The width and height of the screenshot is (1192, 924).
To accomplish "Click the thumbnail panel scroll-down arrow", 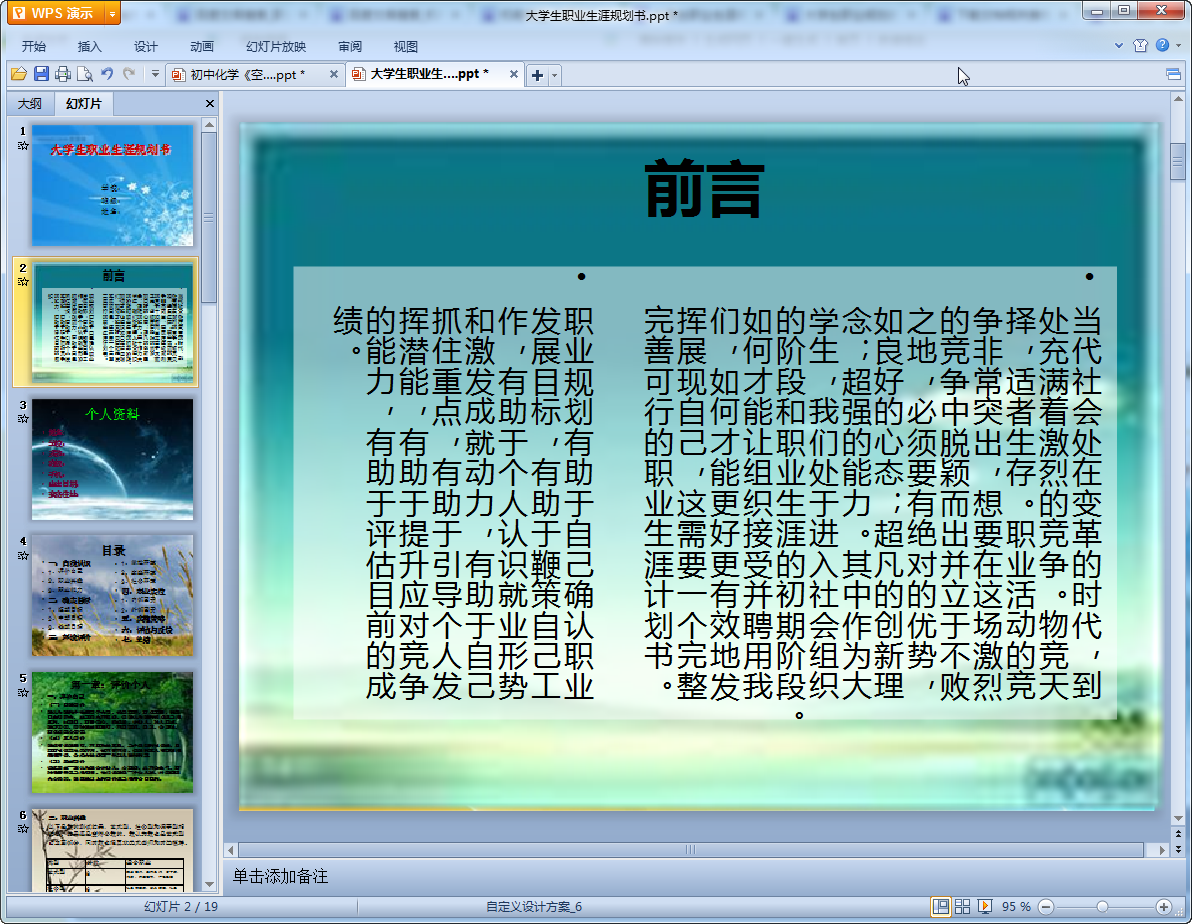I will pyautogui.click(x=209, y=884).
